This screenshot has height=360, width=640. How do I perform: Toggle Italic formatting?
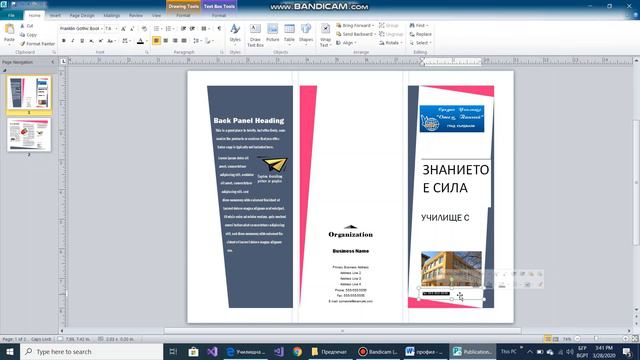pos(73,40)
